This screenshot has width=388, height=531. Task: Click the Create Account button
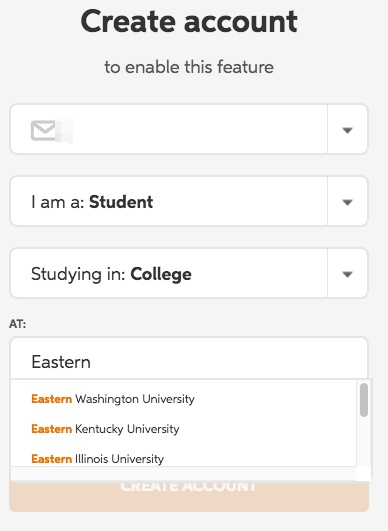(x=189, y=495)
